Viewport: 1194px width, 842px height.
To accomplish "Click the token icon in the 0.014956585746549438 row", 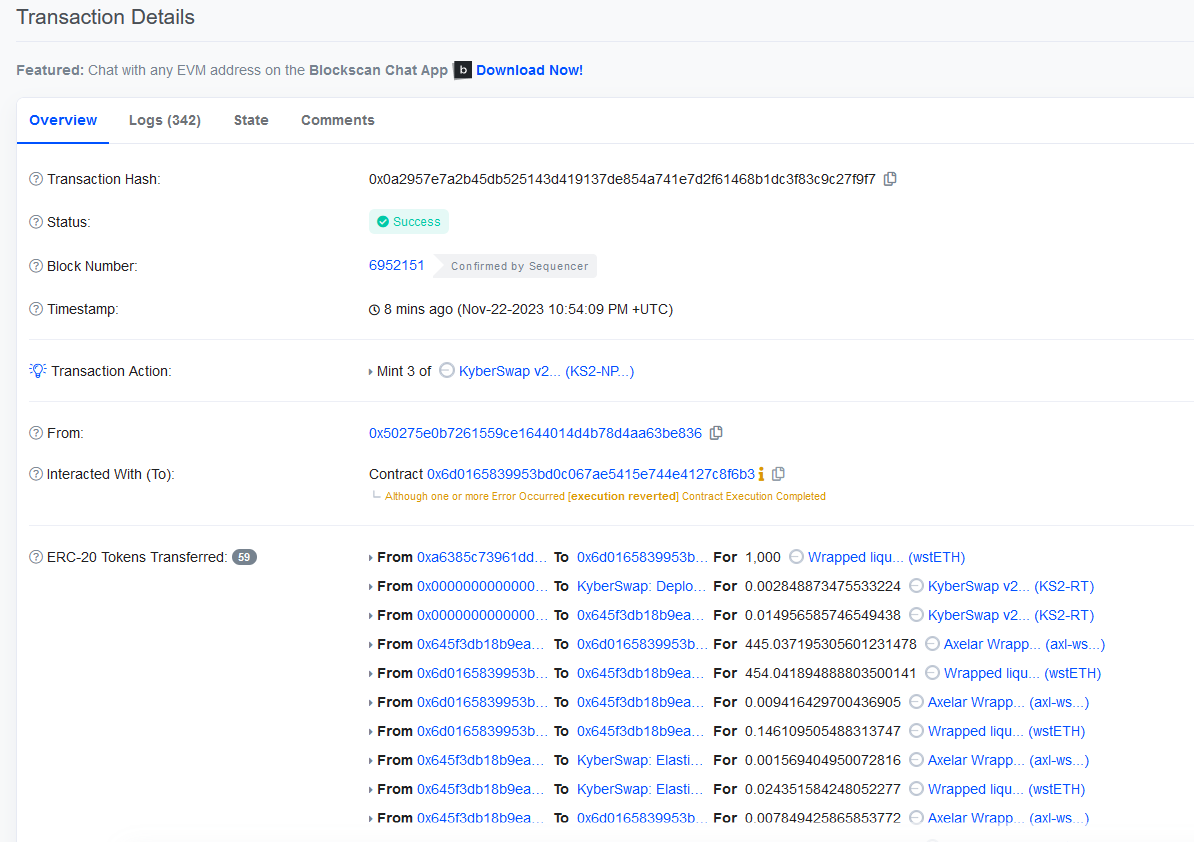I will pyautogui.click(x=916, y=615).
